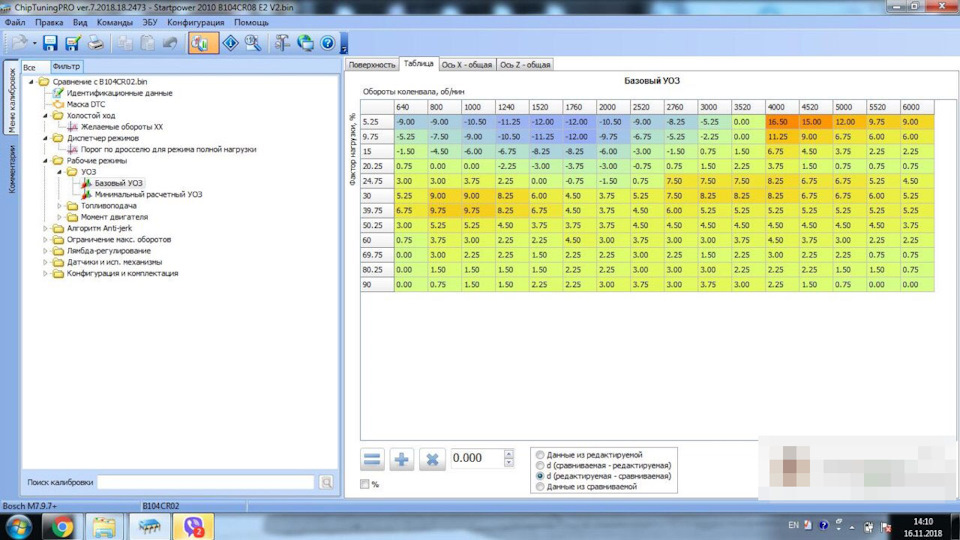Open Chrome from the Windows taskbar
This screenshot has height=540, width=960.
click(62, 527)
